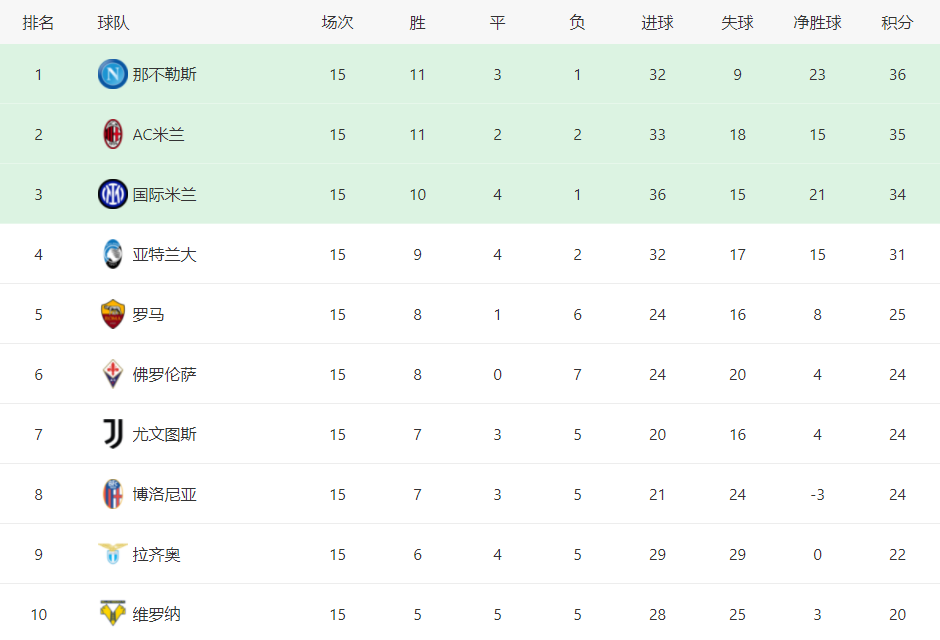The width and height of the screenshot is (940, 640).
Task: Open the 那不勒斯 team link
Action: click(164, 74)
